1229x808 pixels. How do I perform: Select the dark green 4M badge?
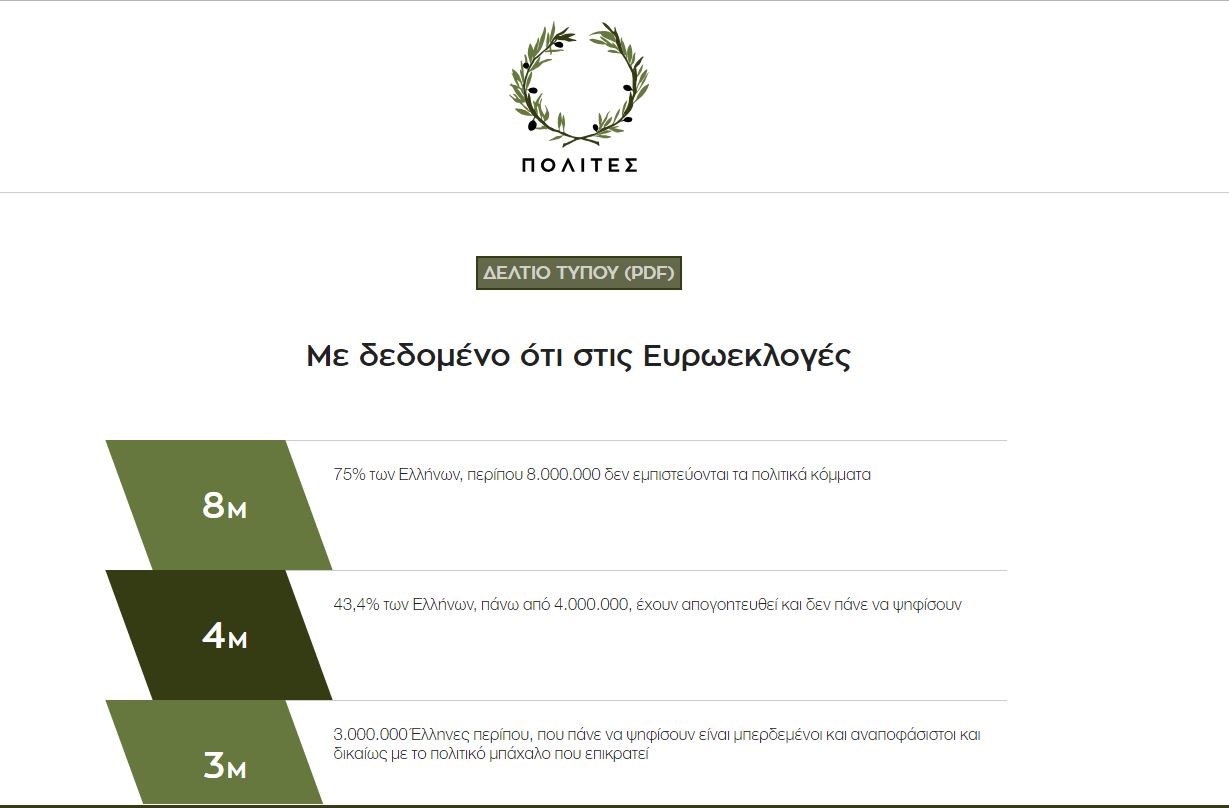[x=220, y=636]
